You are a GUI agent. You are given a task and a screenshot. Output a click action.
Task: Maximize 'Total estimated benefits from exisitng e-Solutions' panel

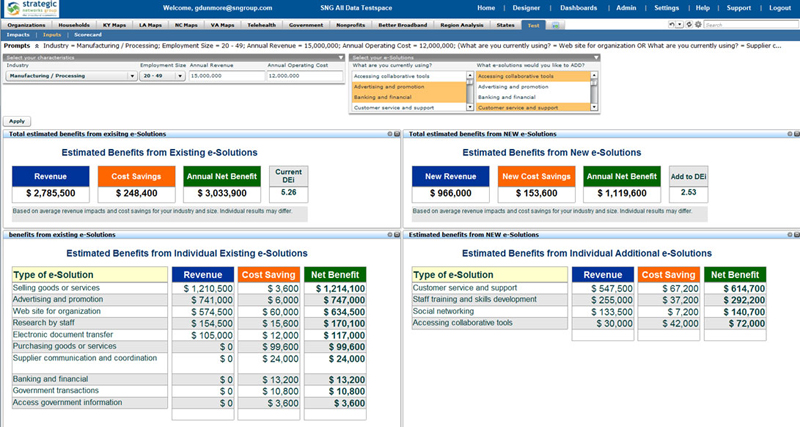click(x=397, y=134)
